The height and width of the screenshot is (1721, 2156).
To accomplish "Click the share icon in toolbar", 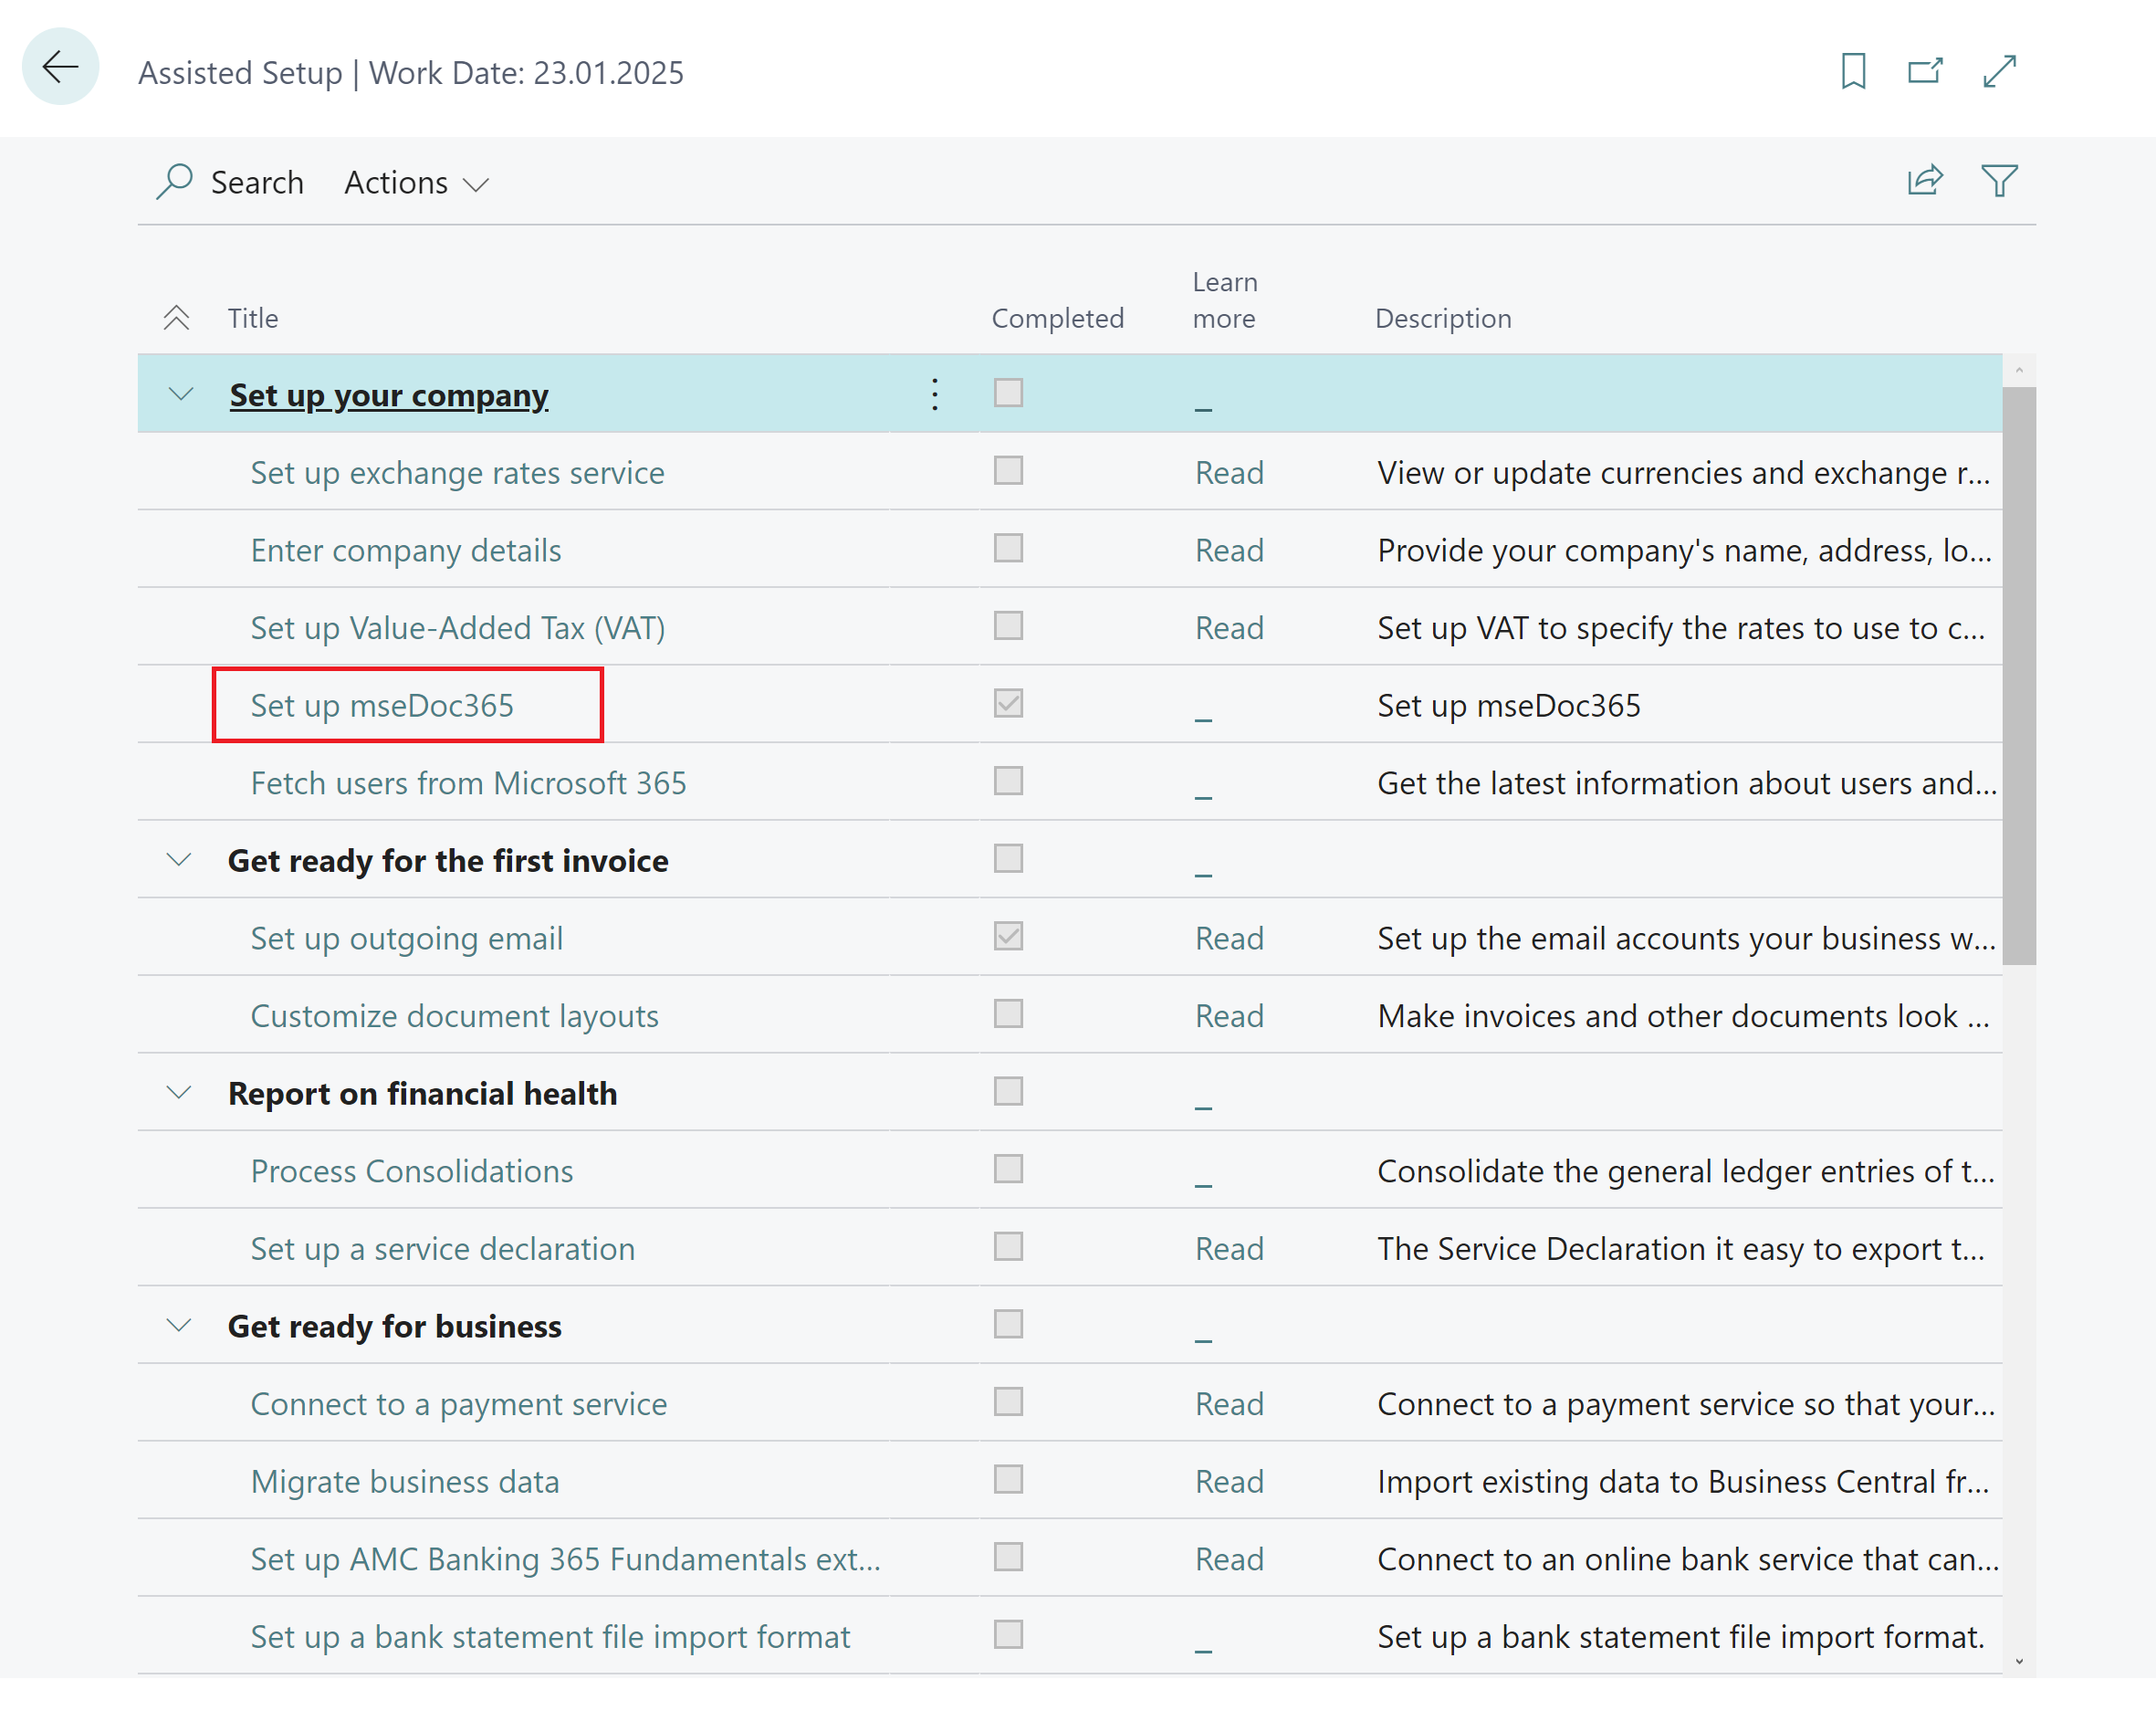I will 1924,181.
